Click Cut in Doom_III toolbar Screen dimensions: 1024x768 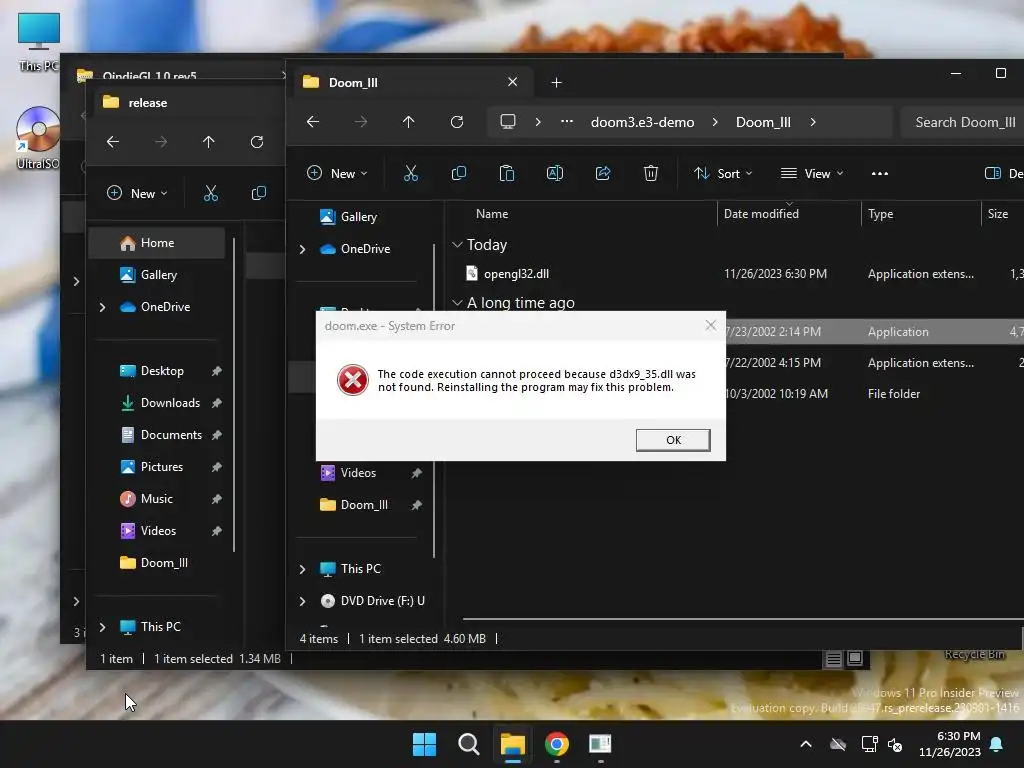click(x=411, y=173)
